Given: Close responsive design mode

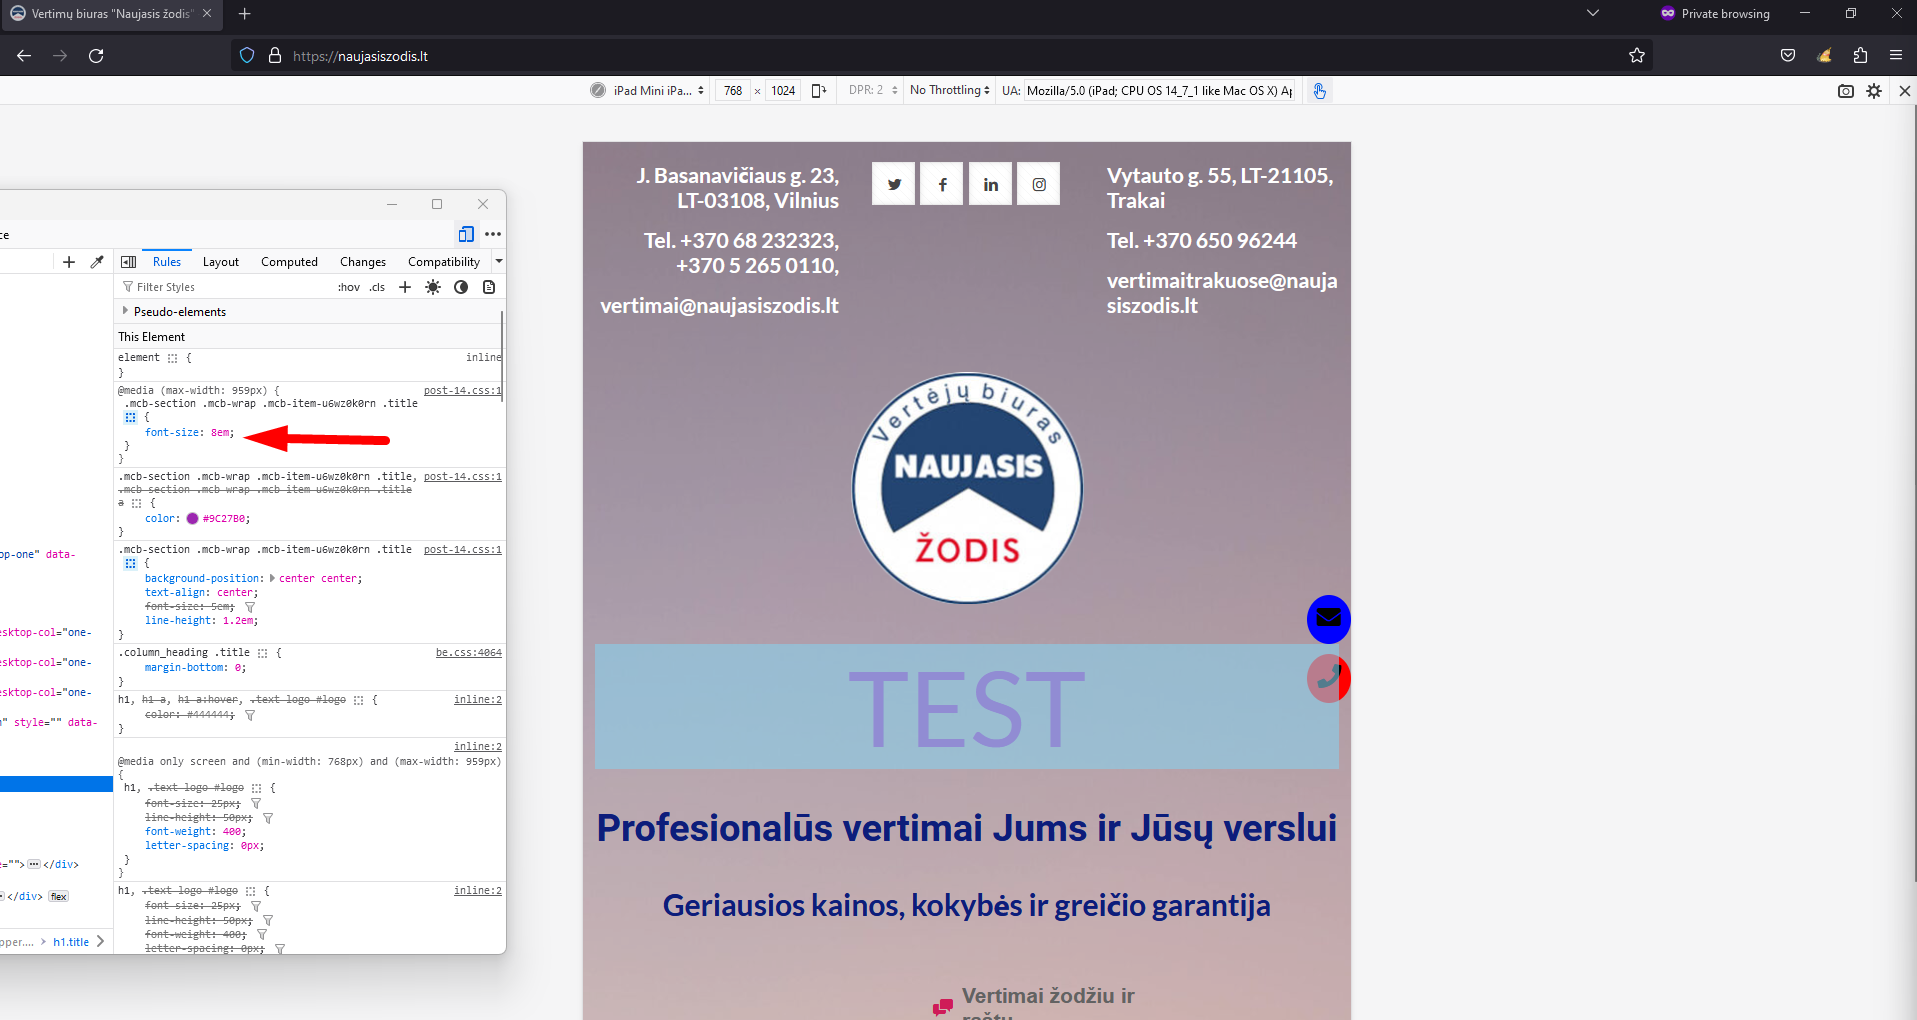Looking at the screenshot, I should 1904,91.
